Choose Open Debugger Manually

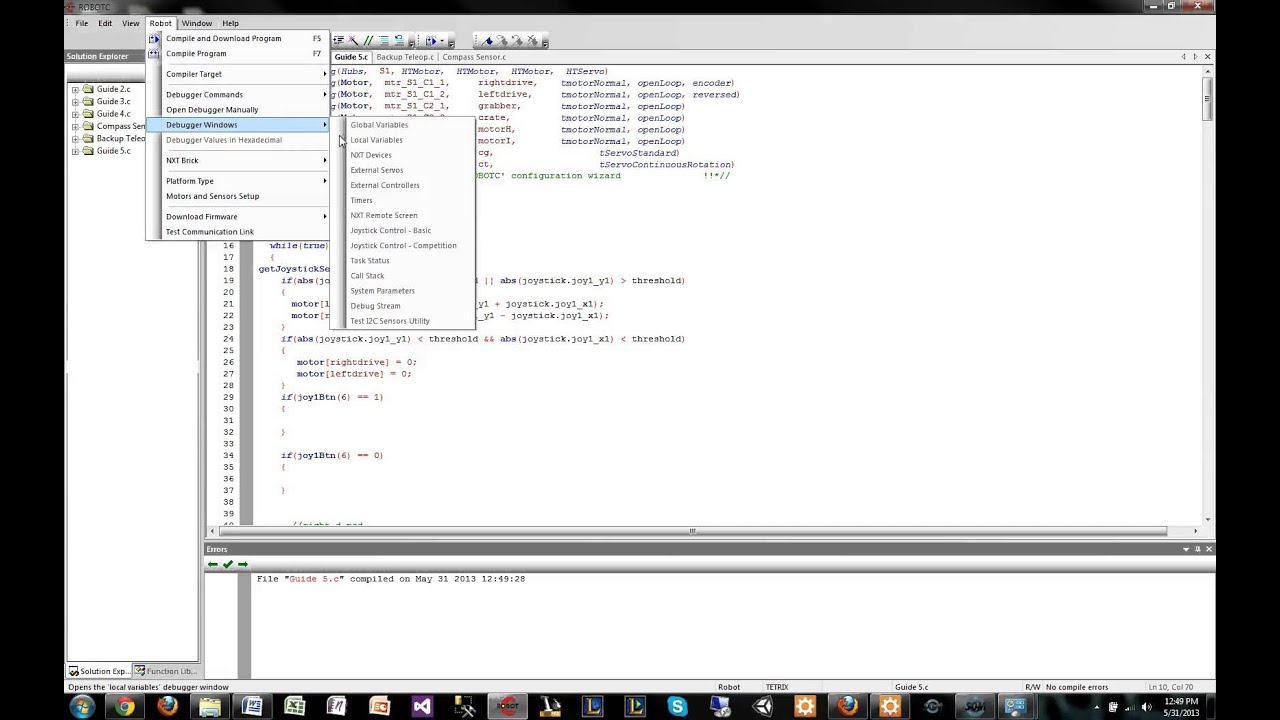tap(238, 109)
